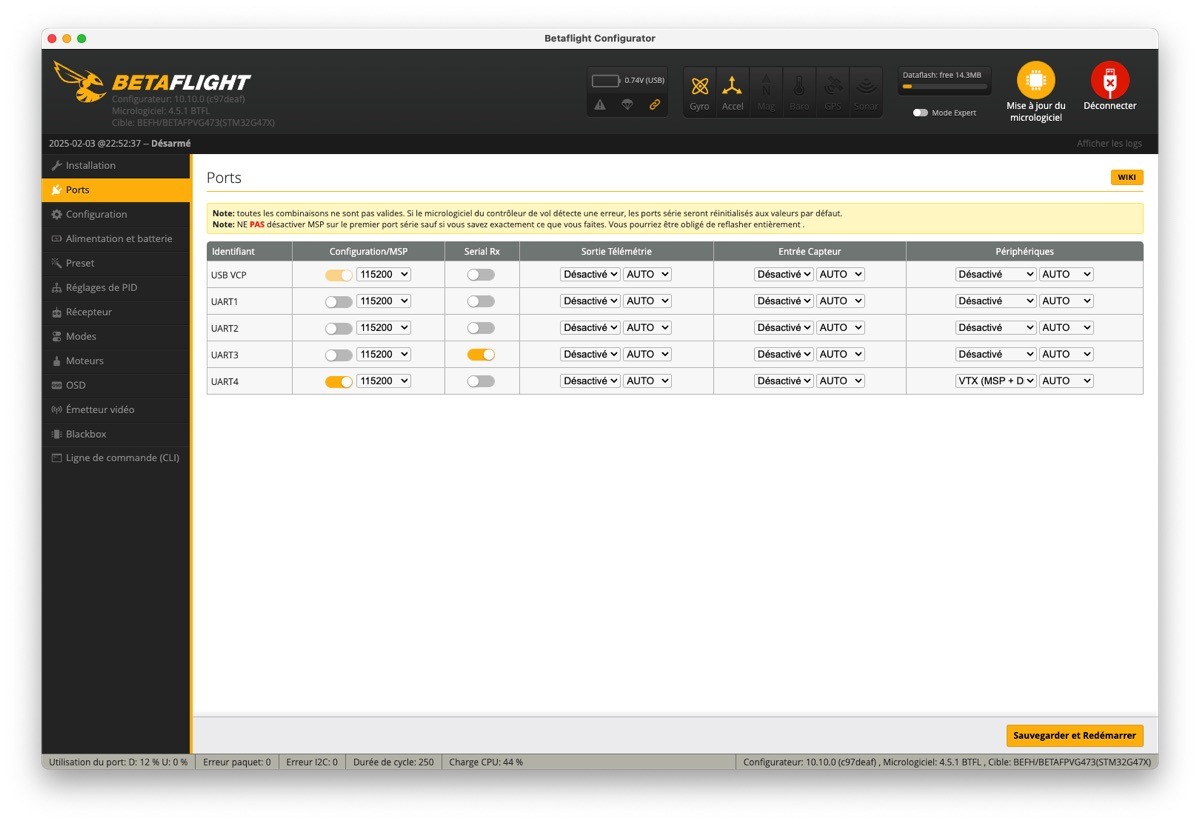Image resolution: width=1200 pixels, height=824 pixels.
Task: Click the Sonar sensor icon
Action: (866, 86)
